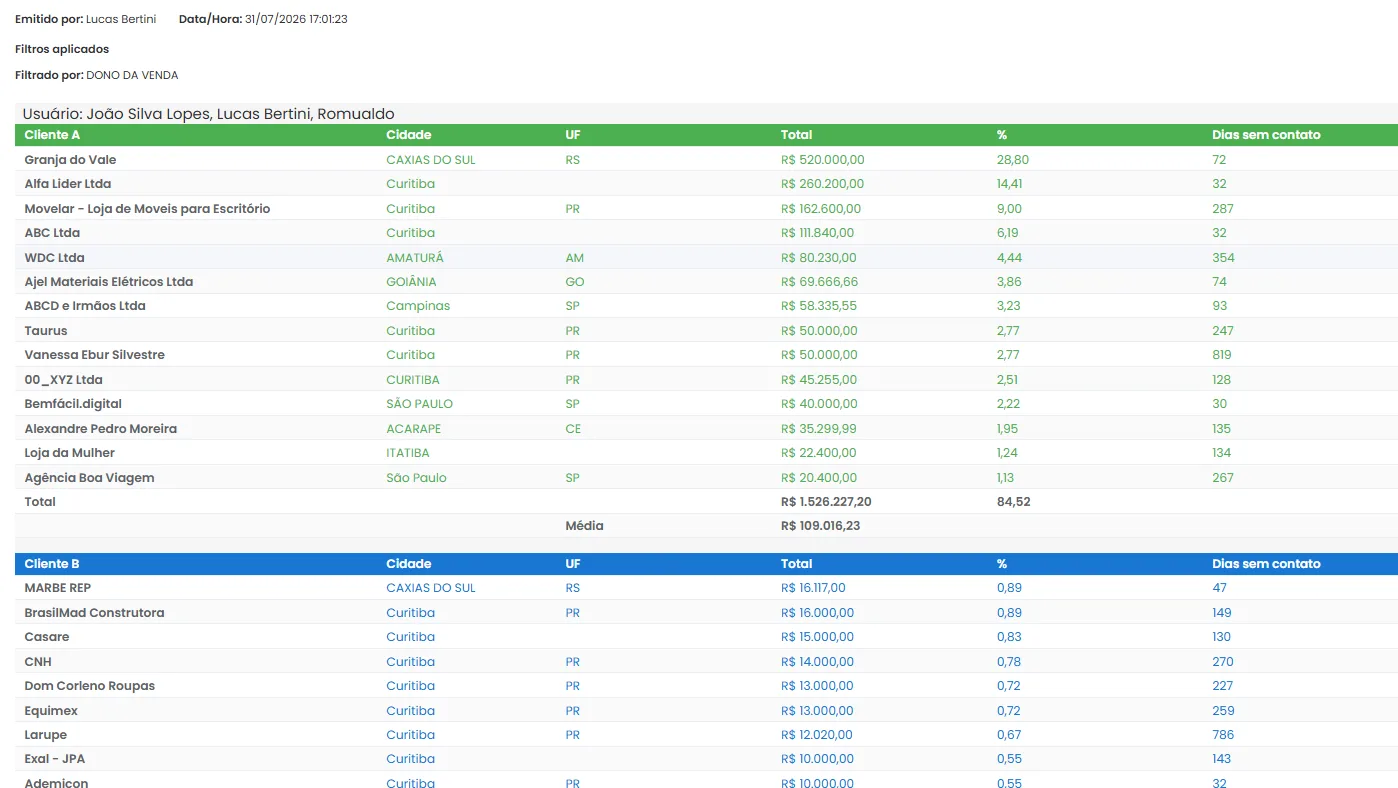Click the grand total R$ 1.526.227,20
The height and width of the screenshot is (788, 1398).
pos(826,502)
